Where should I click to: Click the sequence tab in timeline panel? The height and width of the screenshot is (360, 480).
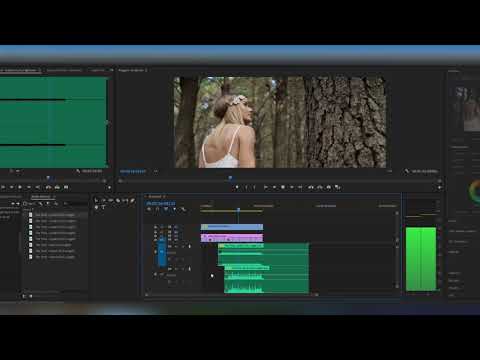157,197
